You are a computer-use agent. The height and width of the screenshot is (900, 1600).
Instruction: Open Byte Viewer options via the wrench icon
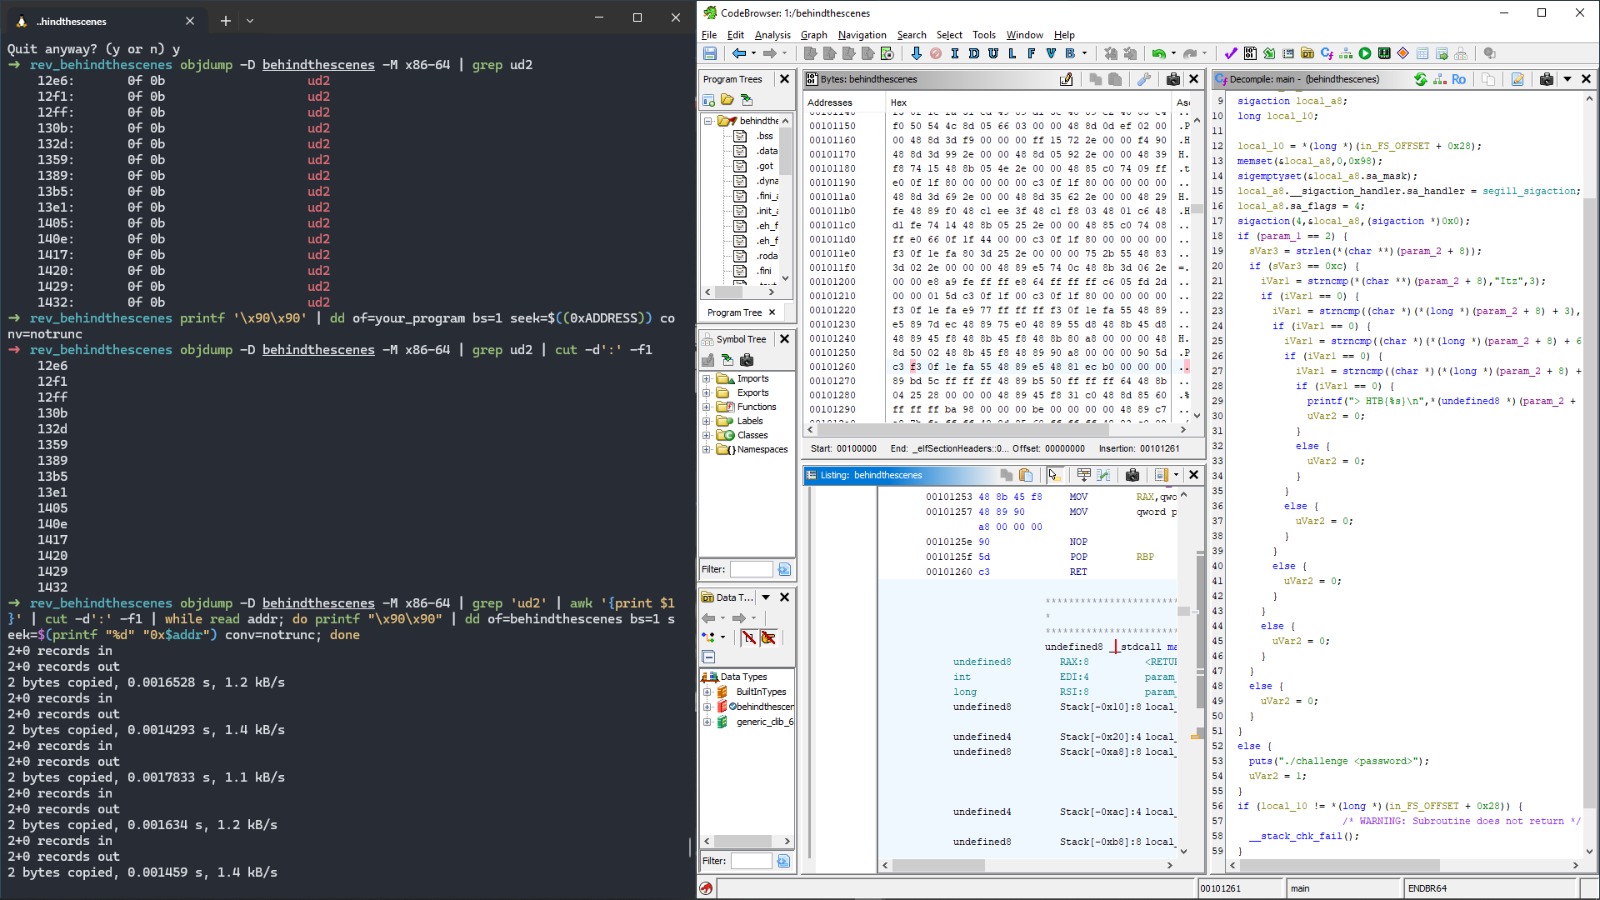(x=1143, y=79)
